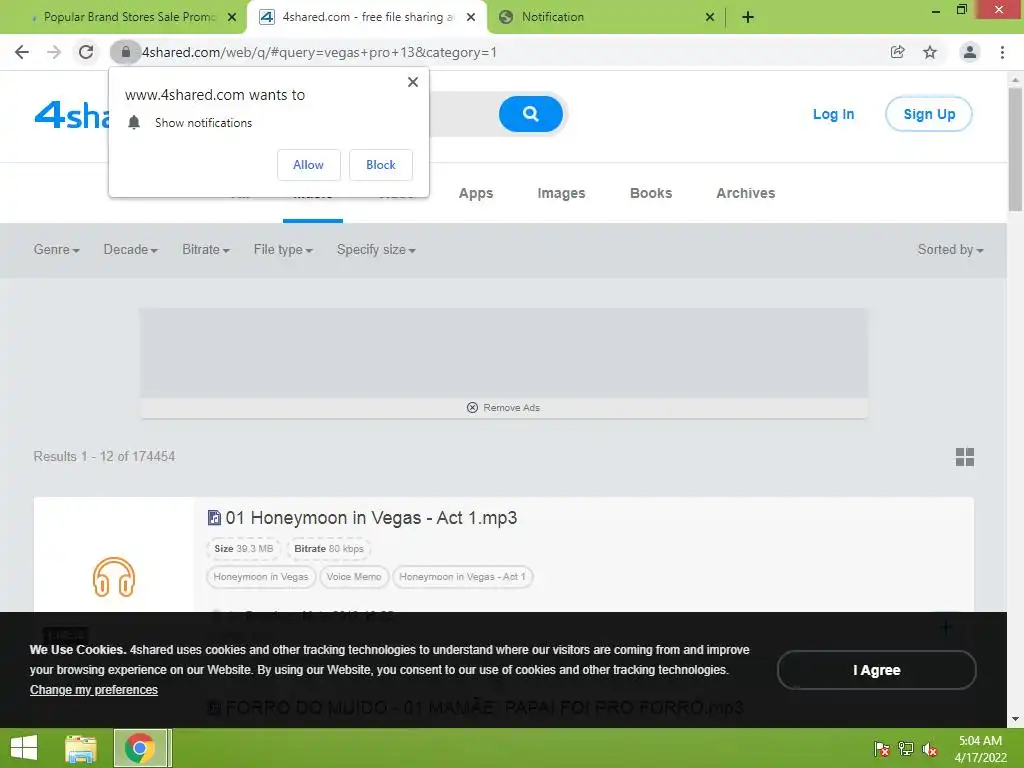Open Change my preferences link
Image resolution: width=1024 pixels, height=768 pixels.
[x=94, y=690]
